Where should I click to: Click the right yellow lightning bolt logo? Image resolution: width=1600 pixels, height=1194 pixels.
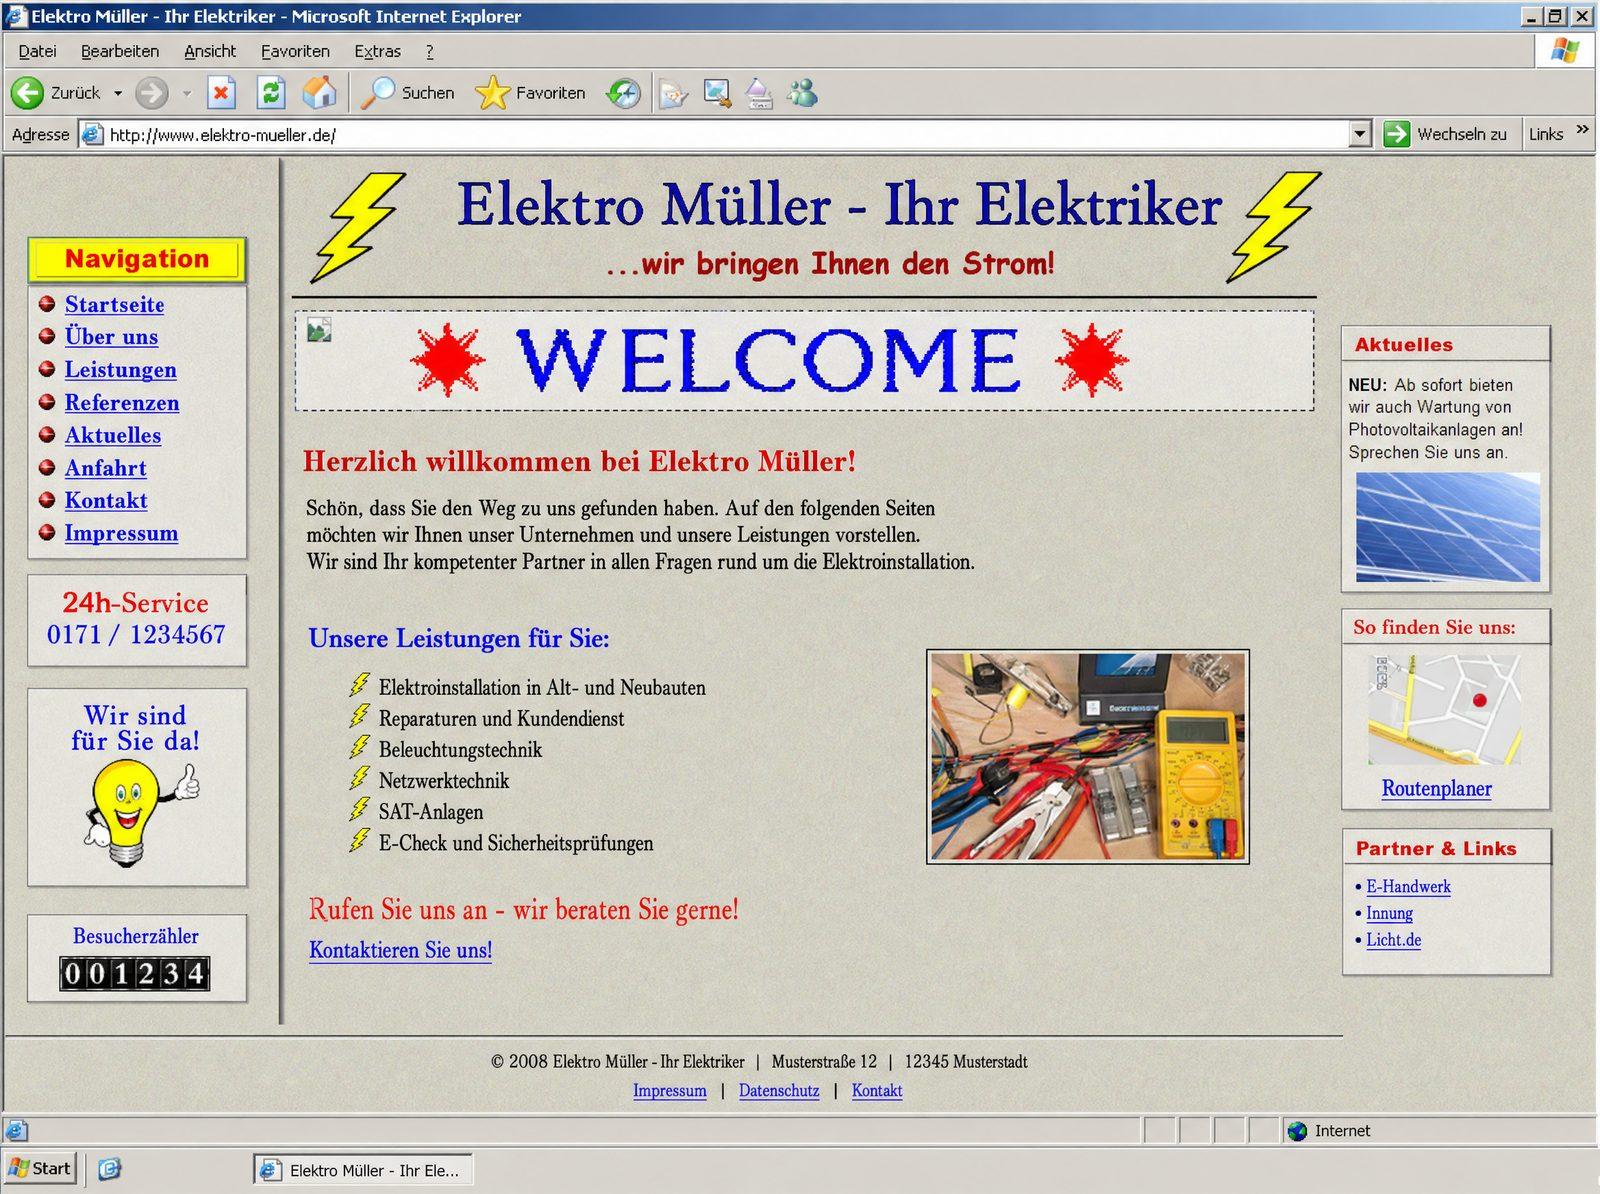1274,227
